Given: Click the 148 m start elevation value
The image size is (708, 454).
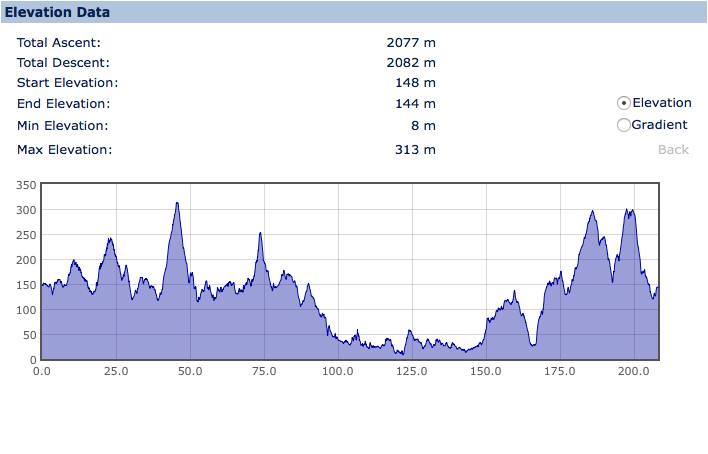Looking at the screenshot, I should (x=415, y=83).
